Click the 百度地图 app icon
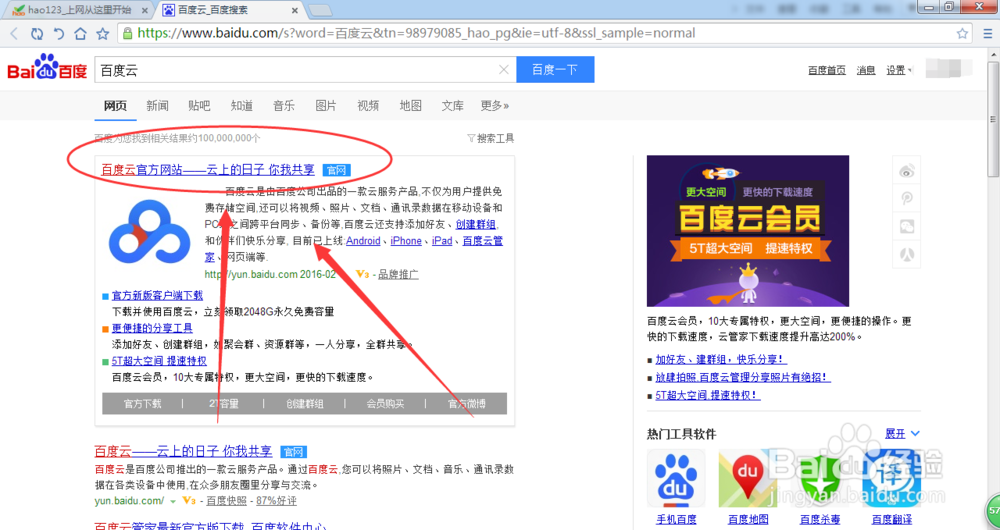1000x530 pixels. click(747, 478)
